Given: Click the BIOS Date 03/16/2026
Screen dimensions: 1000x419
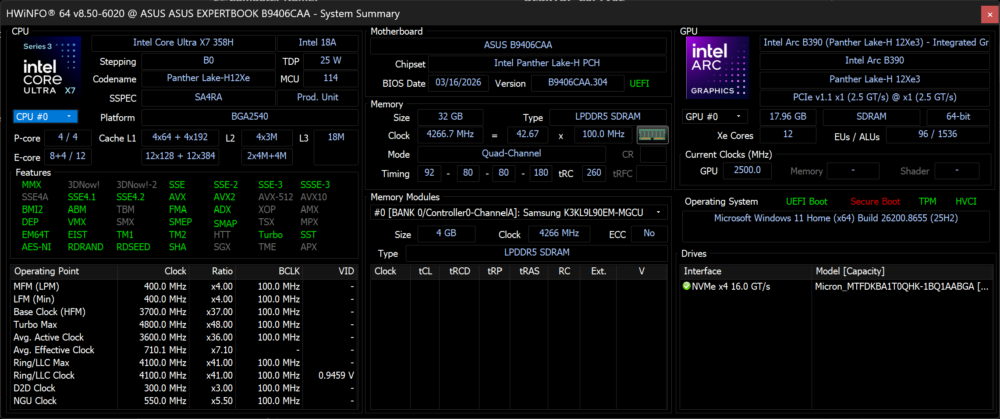Looking at the screenshot, I should click(x=459, y=84).
